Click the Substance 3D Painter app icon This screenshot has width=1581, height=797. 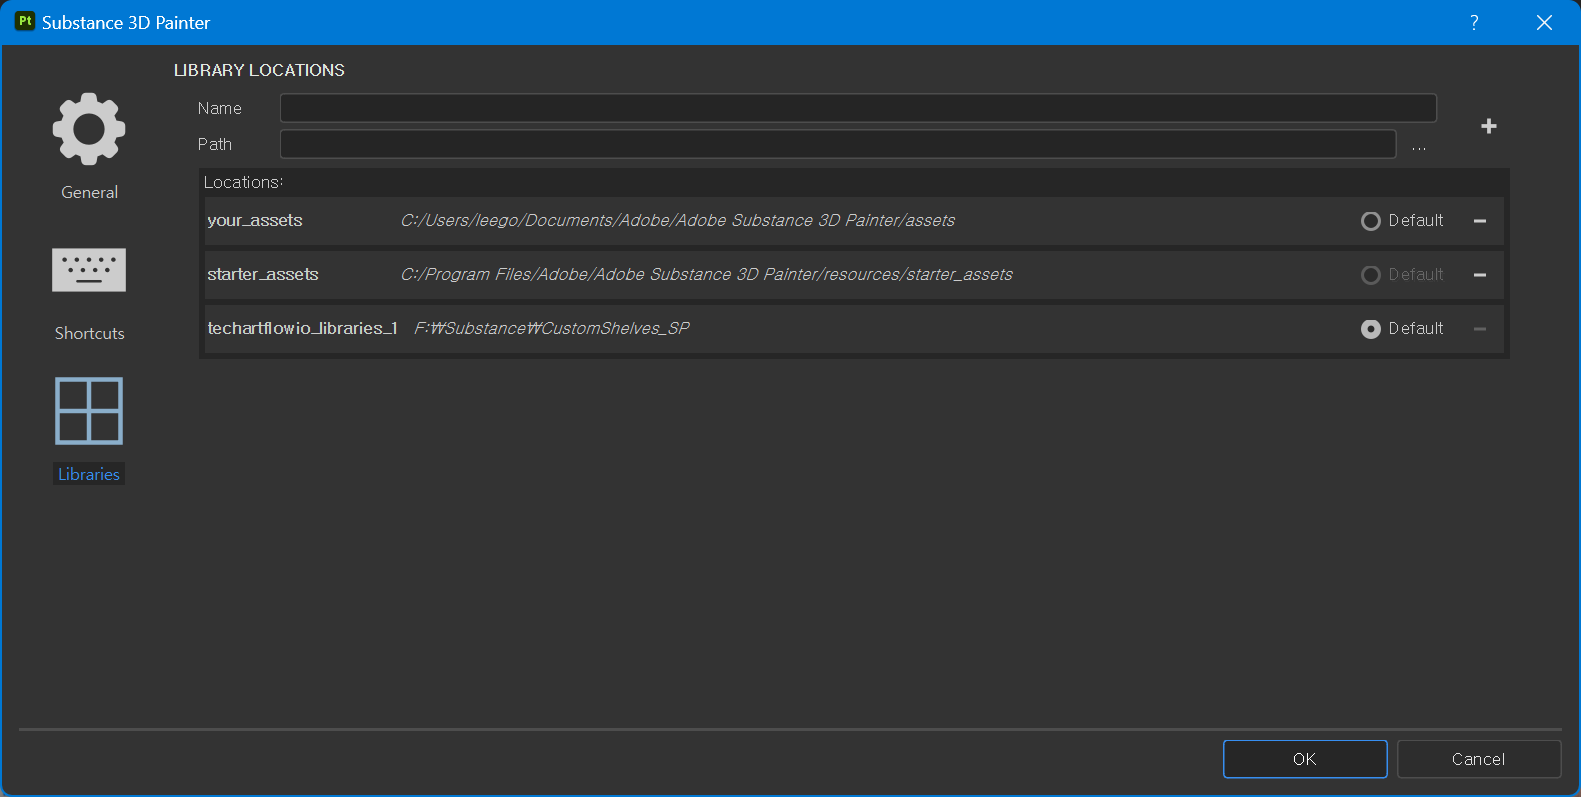[25, 21]
